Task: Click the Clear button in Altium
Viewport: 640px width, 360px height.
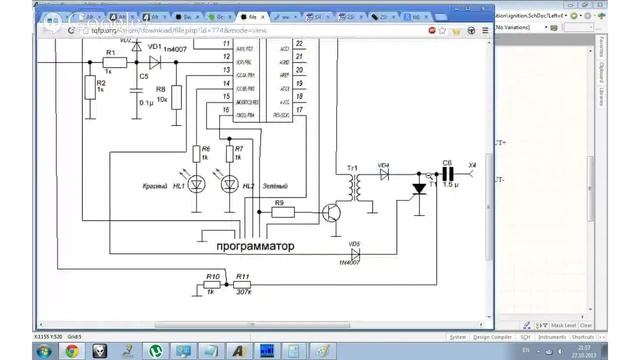Action: point(586,325)
